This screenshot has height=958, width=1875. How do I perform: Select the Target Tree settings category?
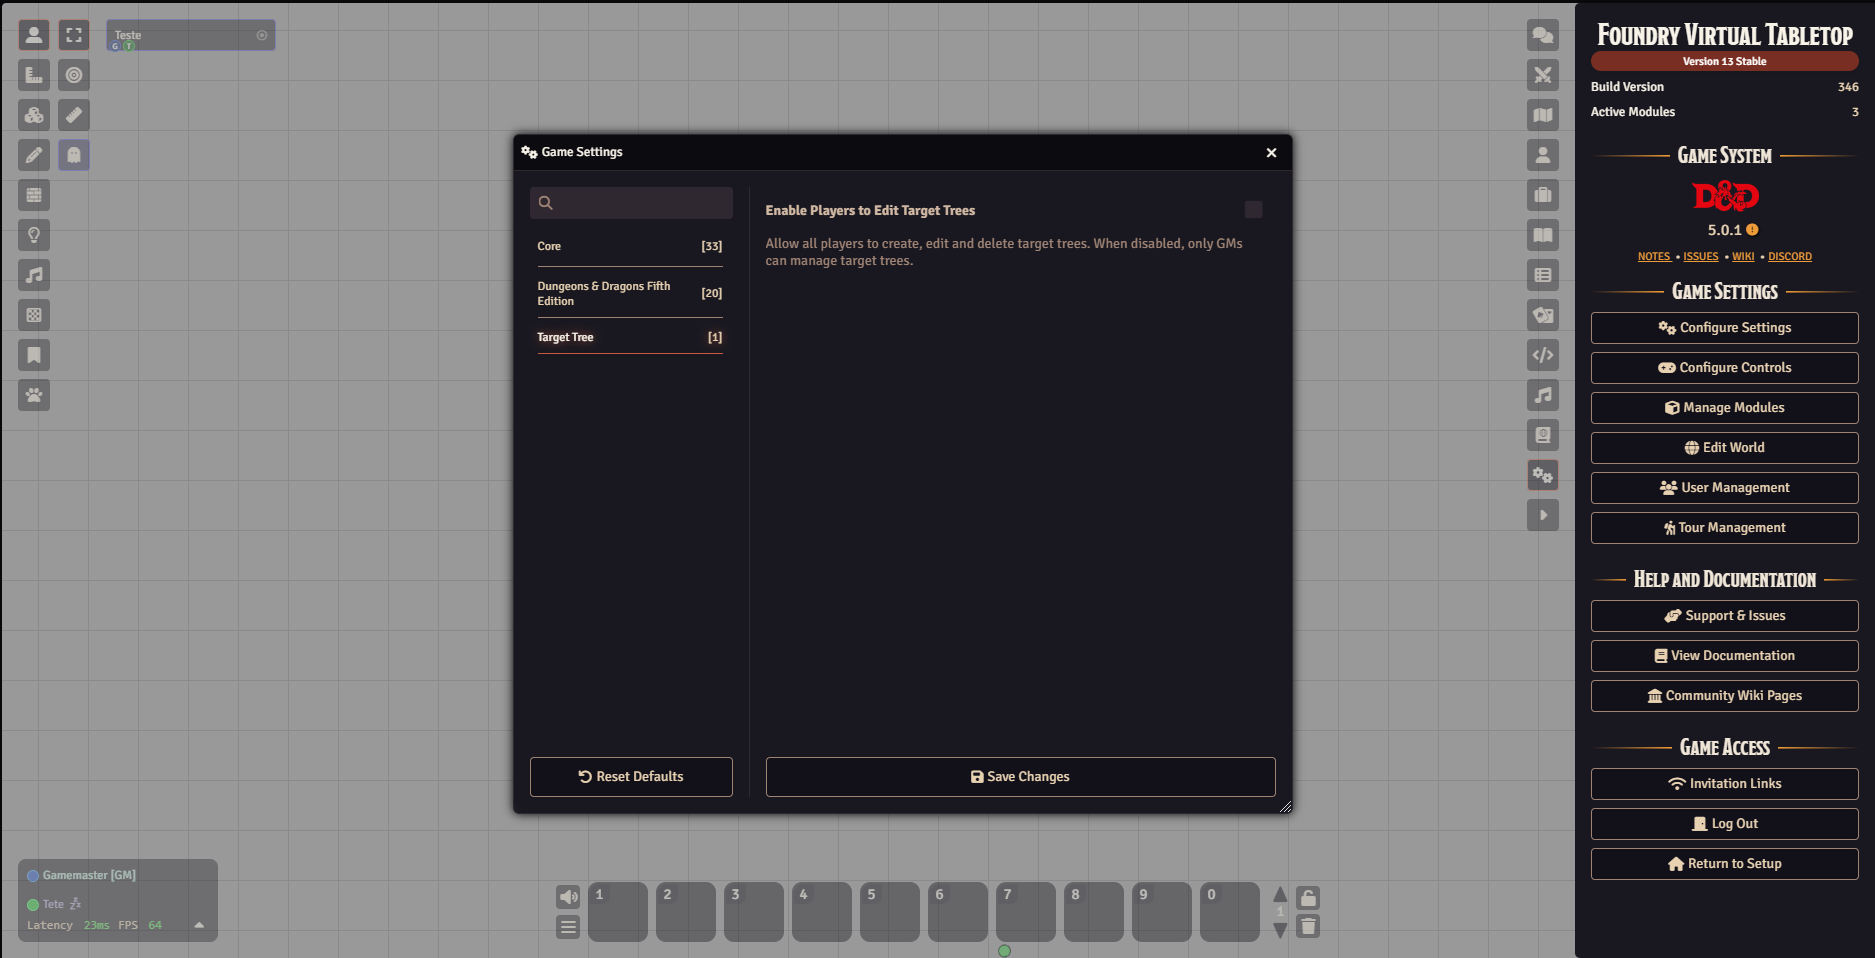click(629, 337)
